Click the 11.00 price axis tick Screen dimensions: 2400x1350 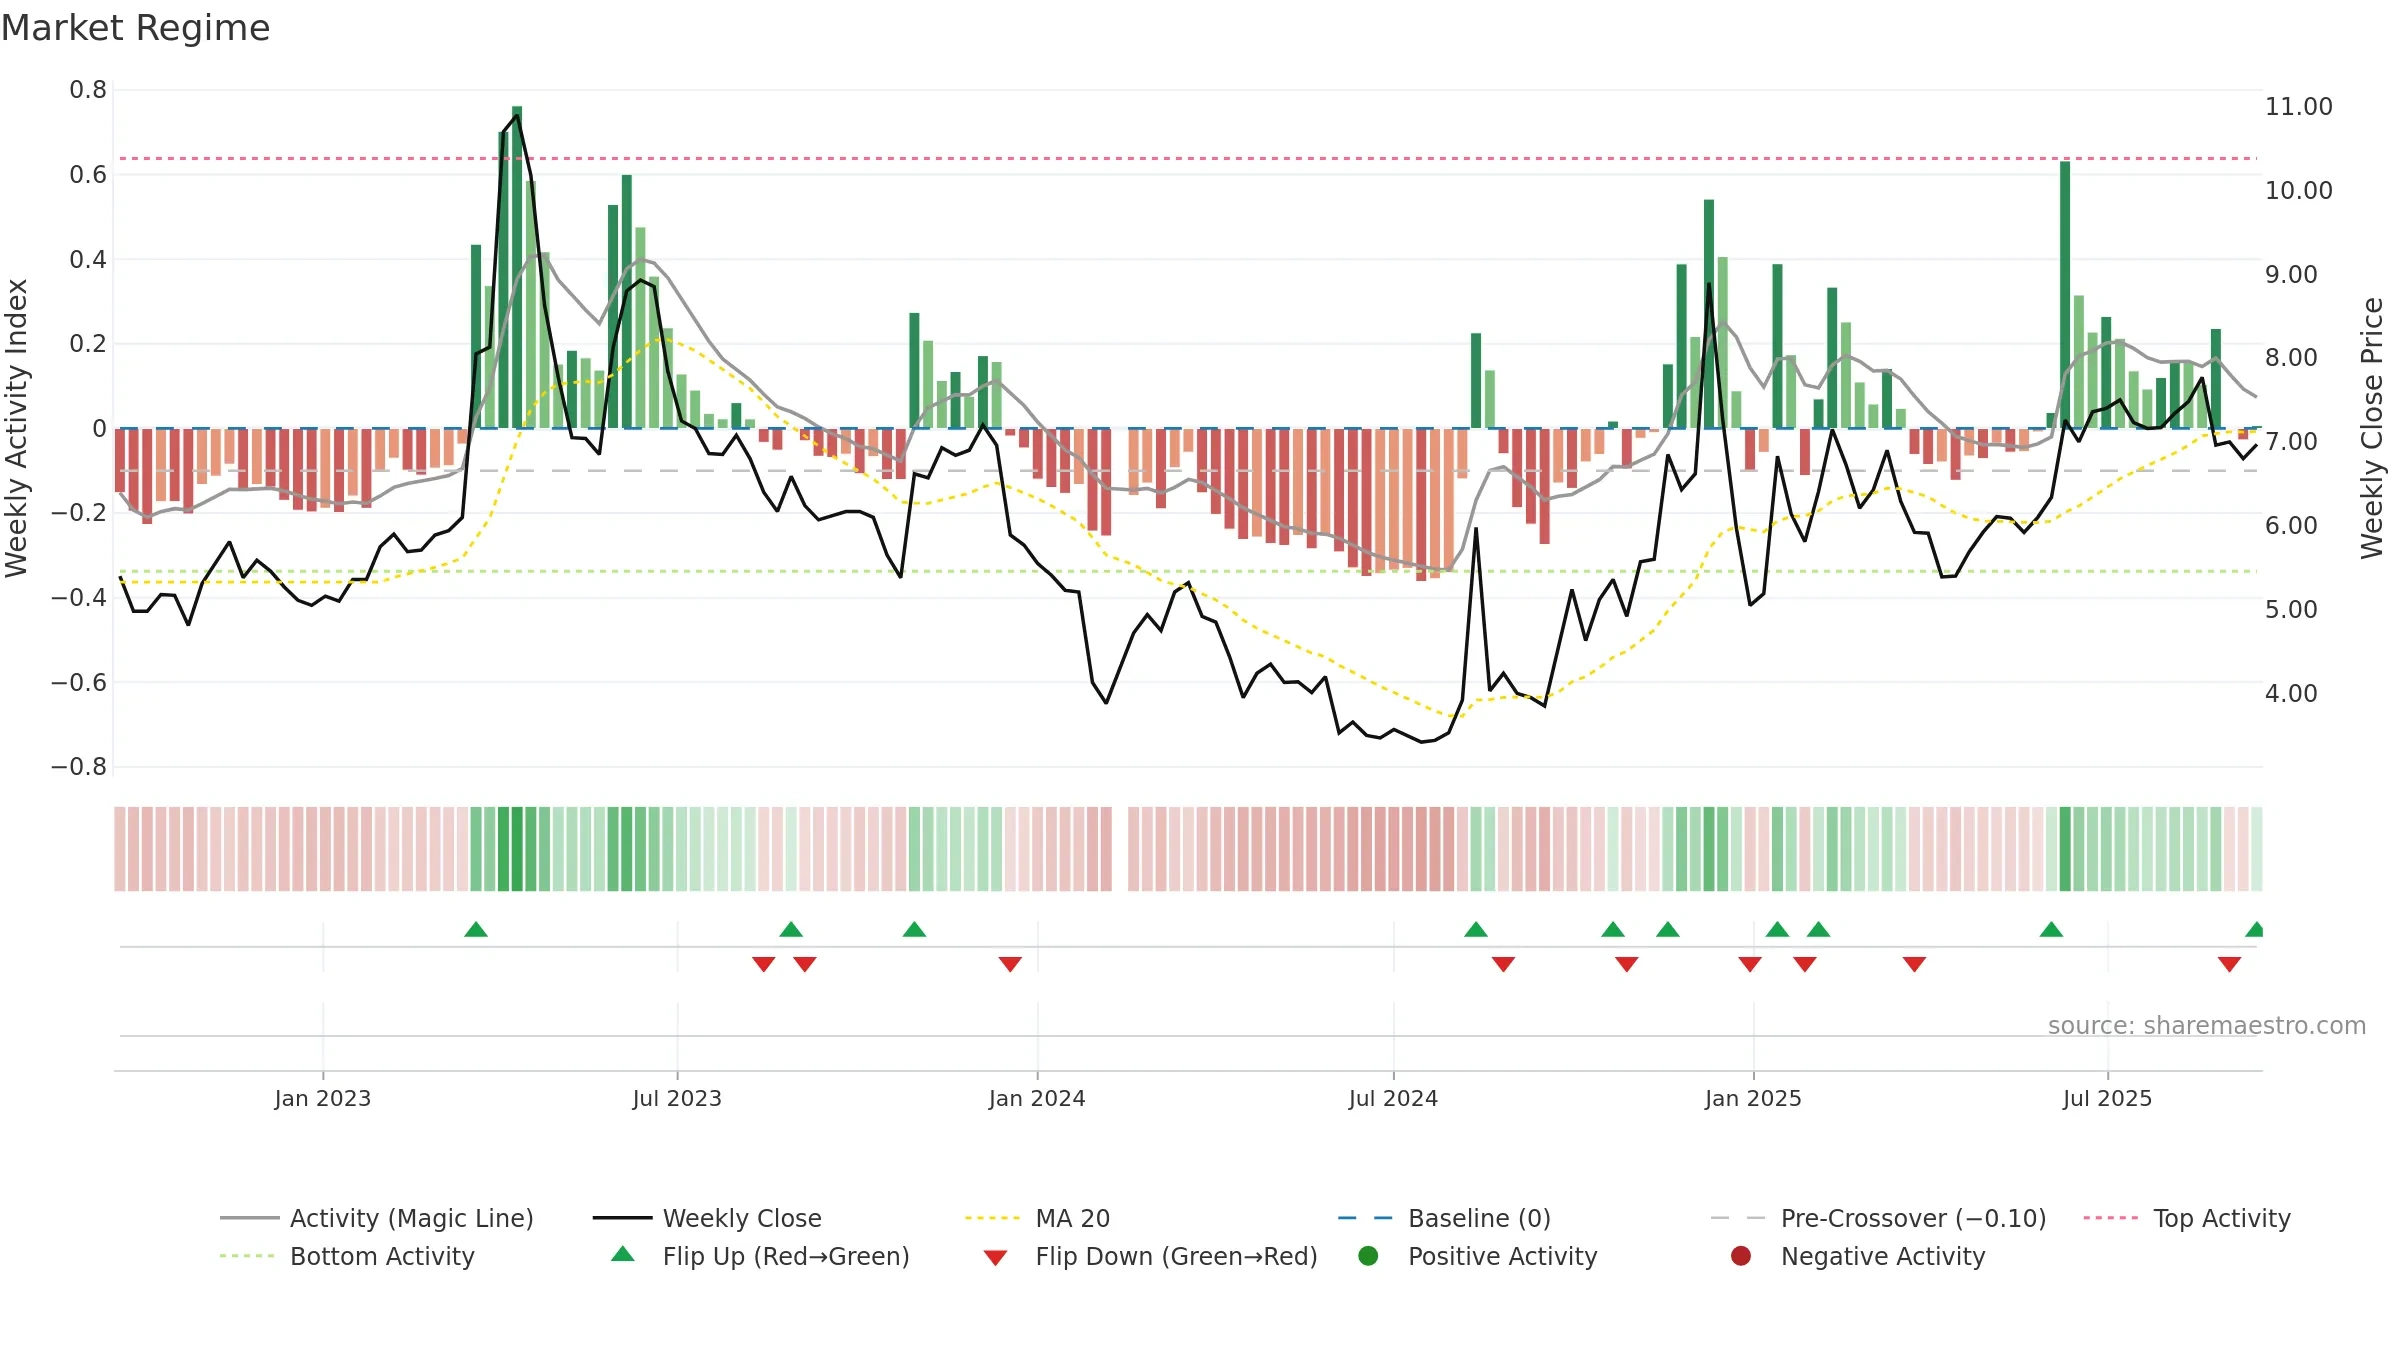[x=2298, y=106]
